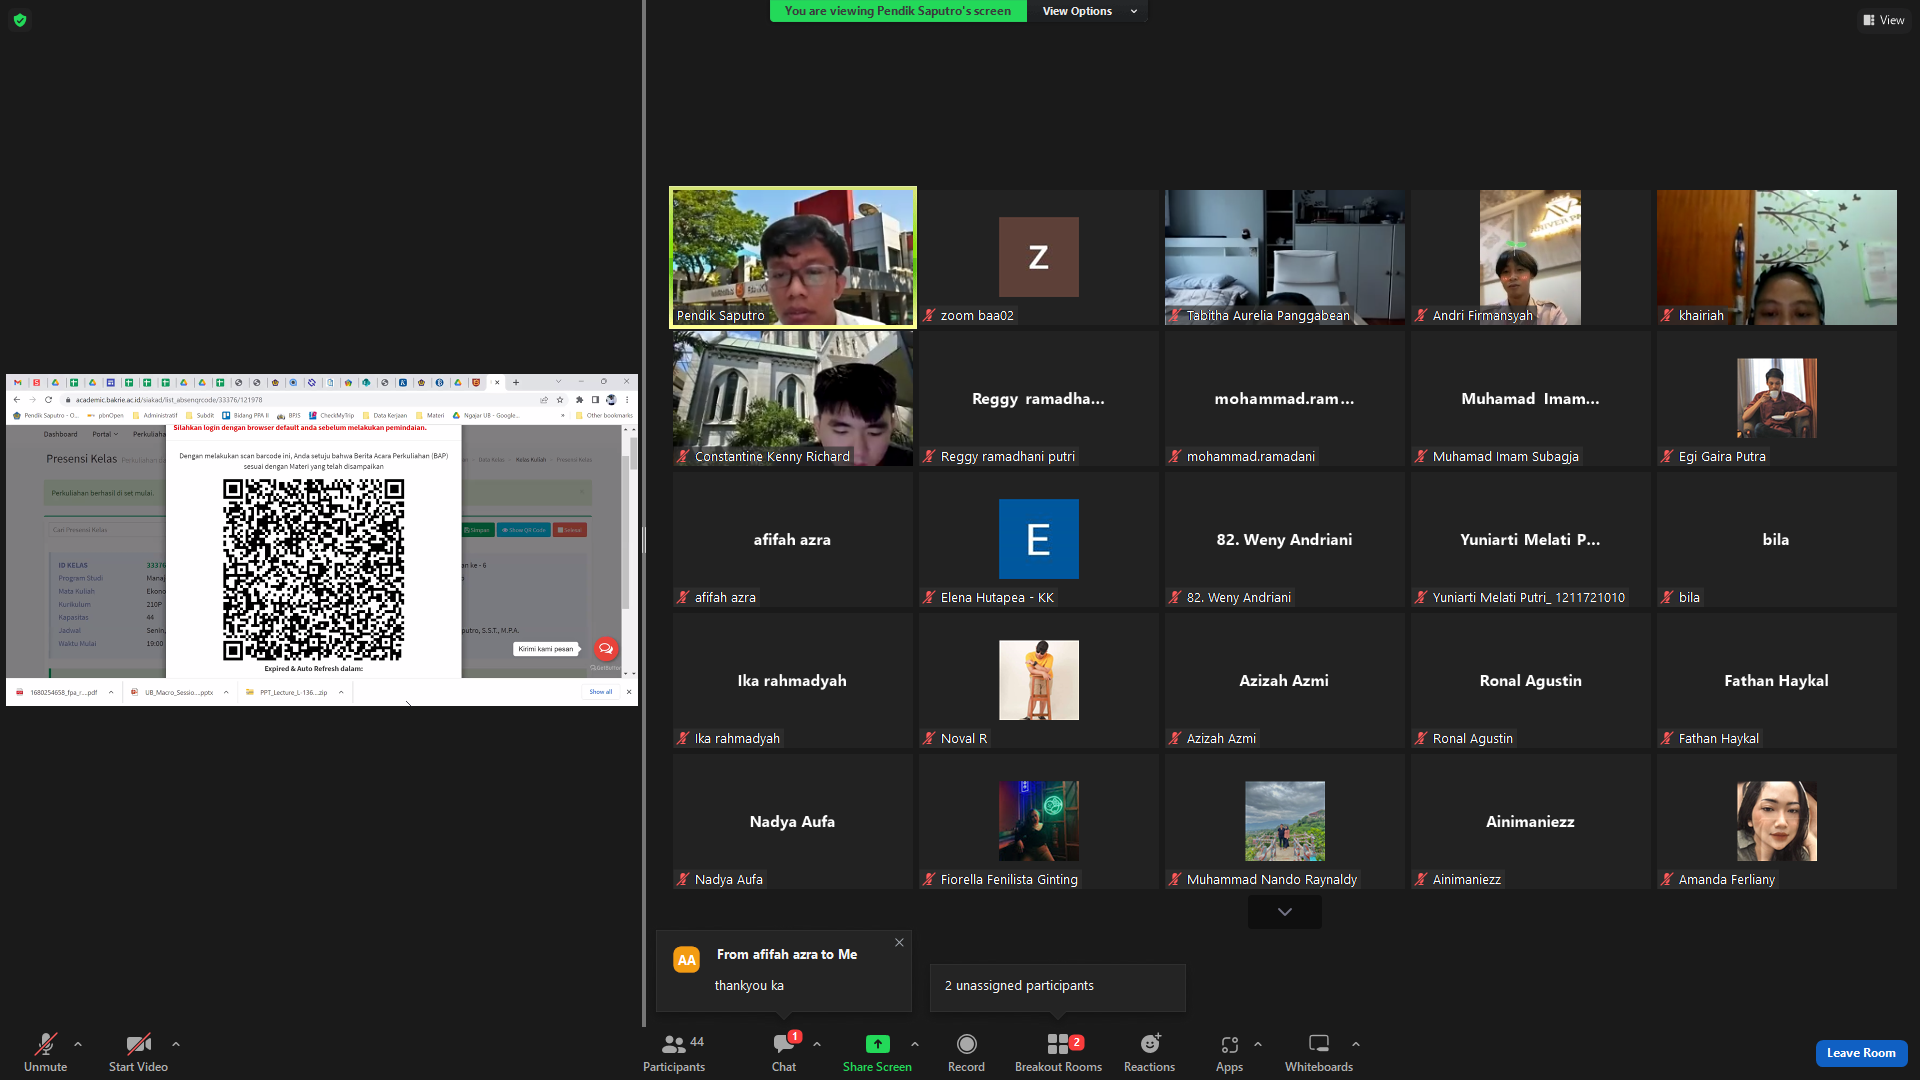
Task: Open share options caret beside Share Screen
Action: pos(915,1044)
